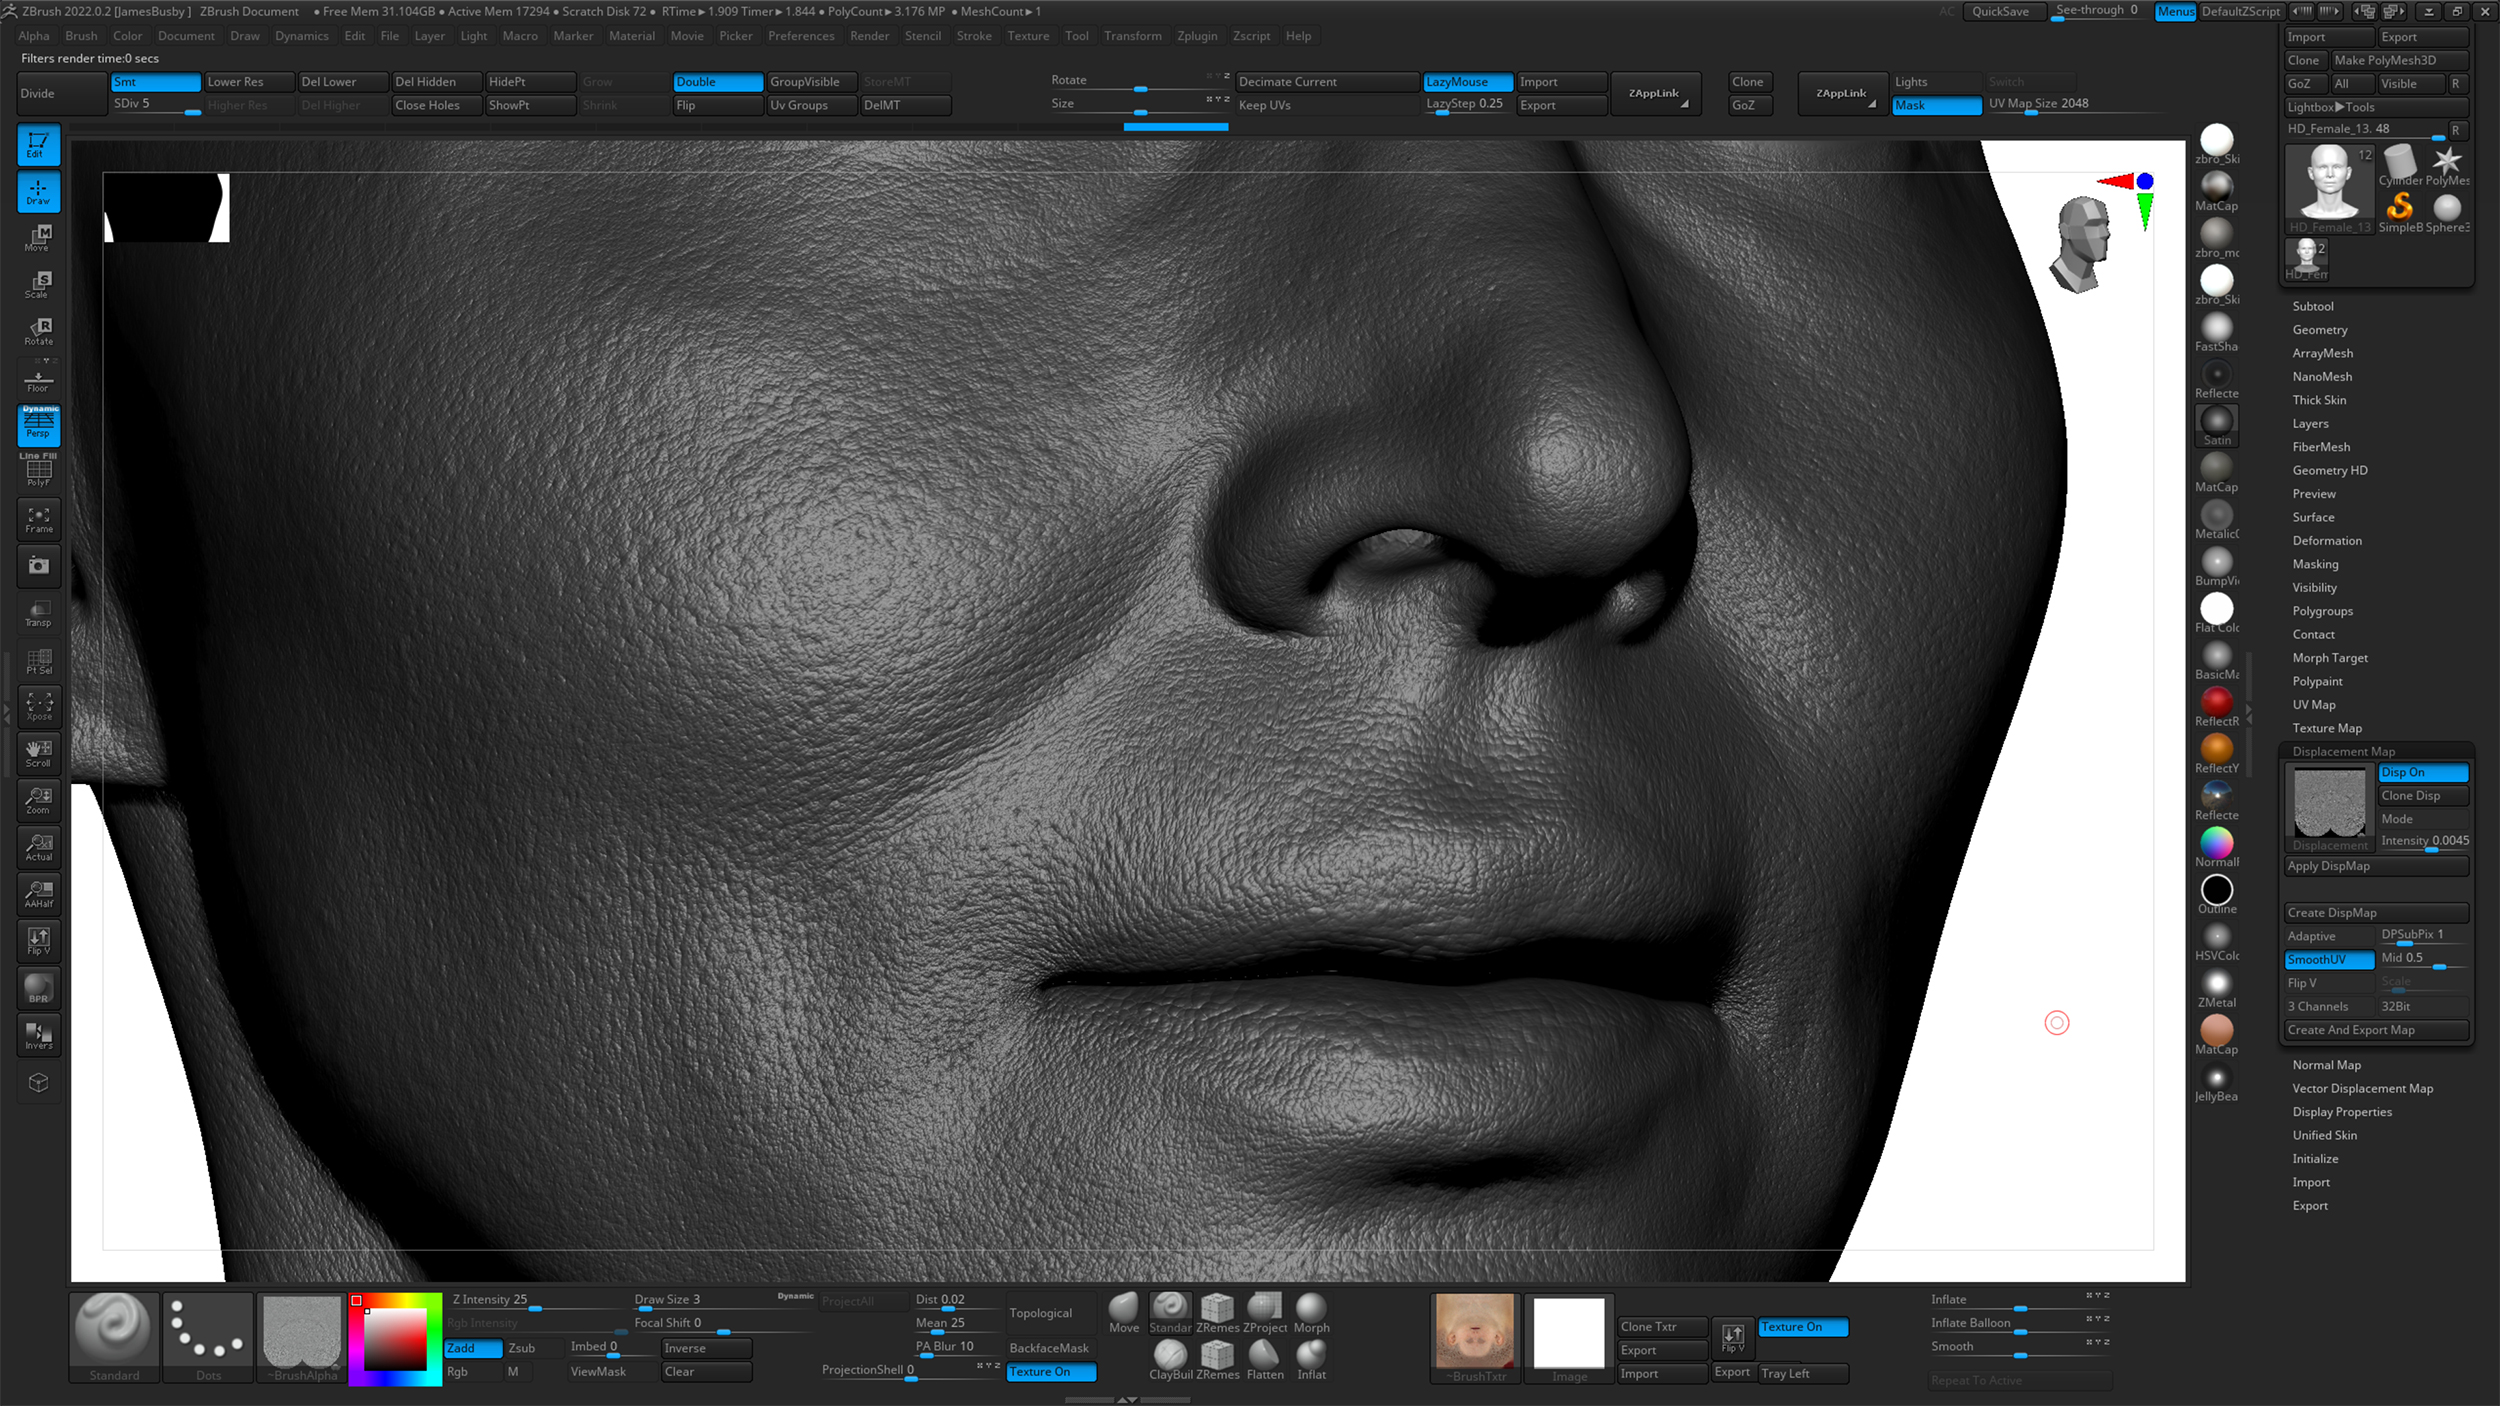Disable the Double display toggle

pyautogui.click(x=717, y=82)
